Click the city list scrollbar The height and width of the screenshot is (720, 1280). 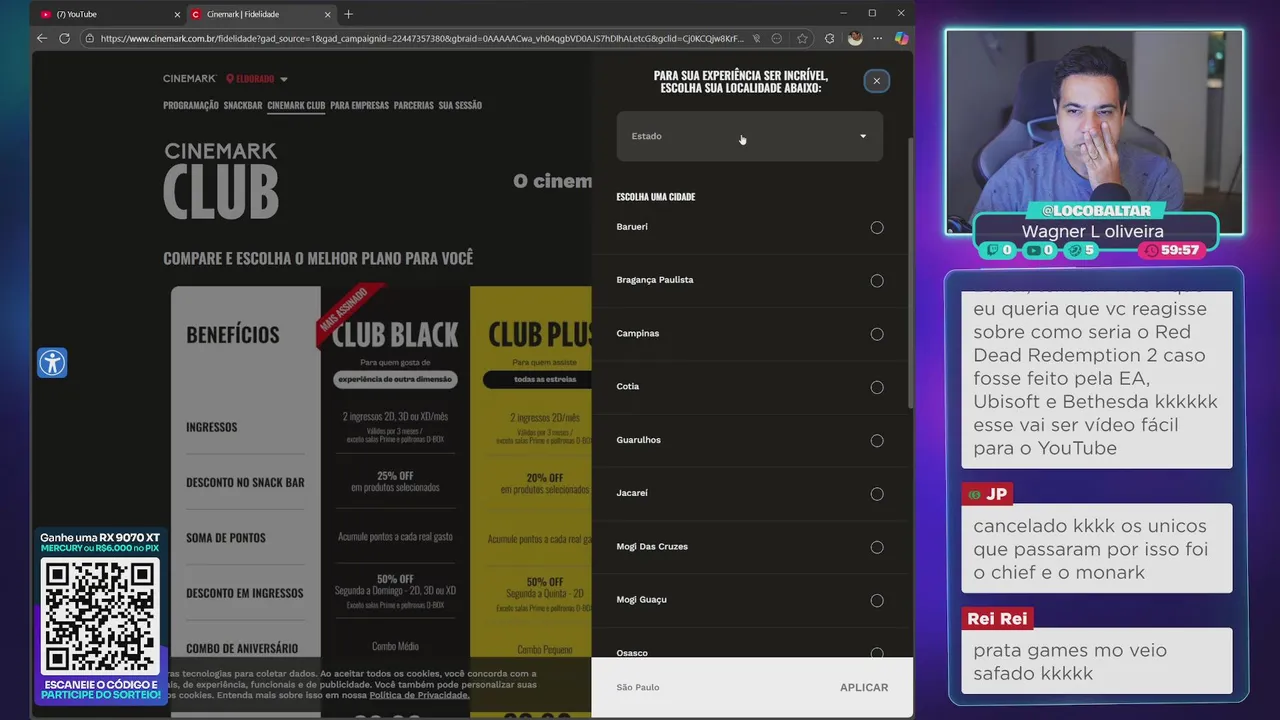(x=909, y=272)
